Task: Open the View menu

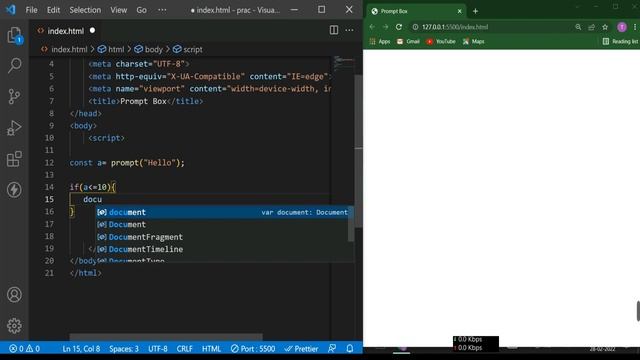Action: (118, 10)
